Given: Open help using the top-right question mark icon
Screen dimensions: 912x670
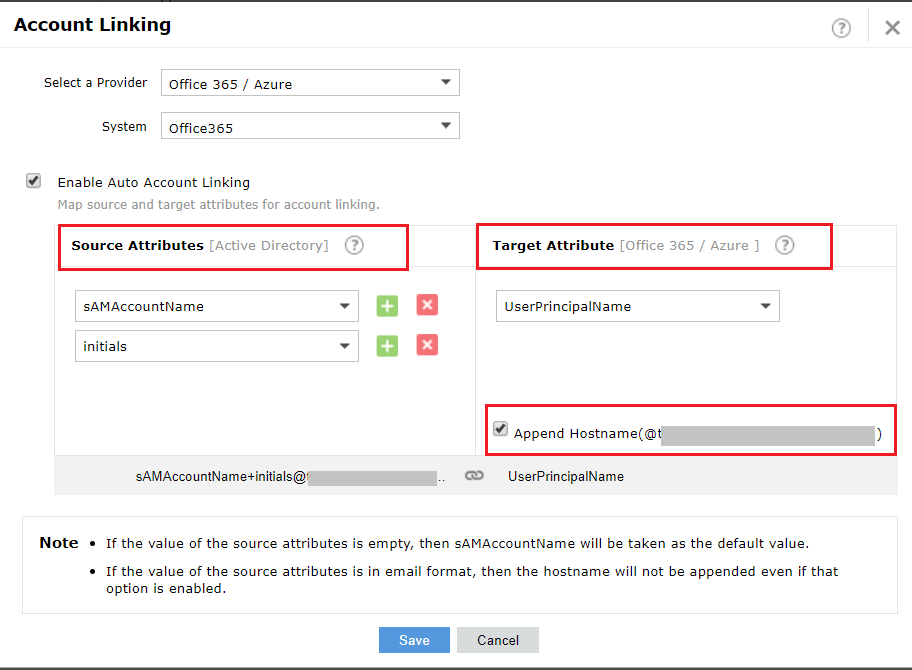Looking at the screenshot, I should click(x=841, y=27).
